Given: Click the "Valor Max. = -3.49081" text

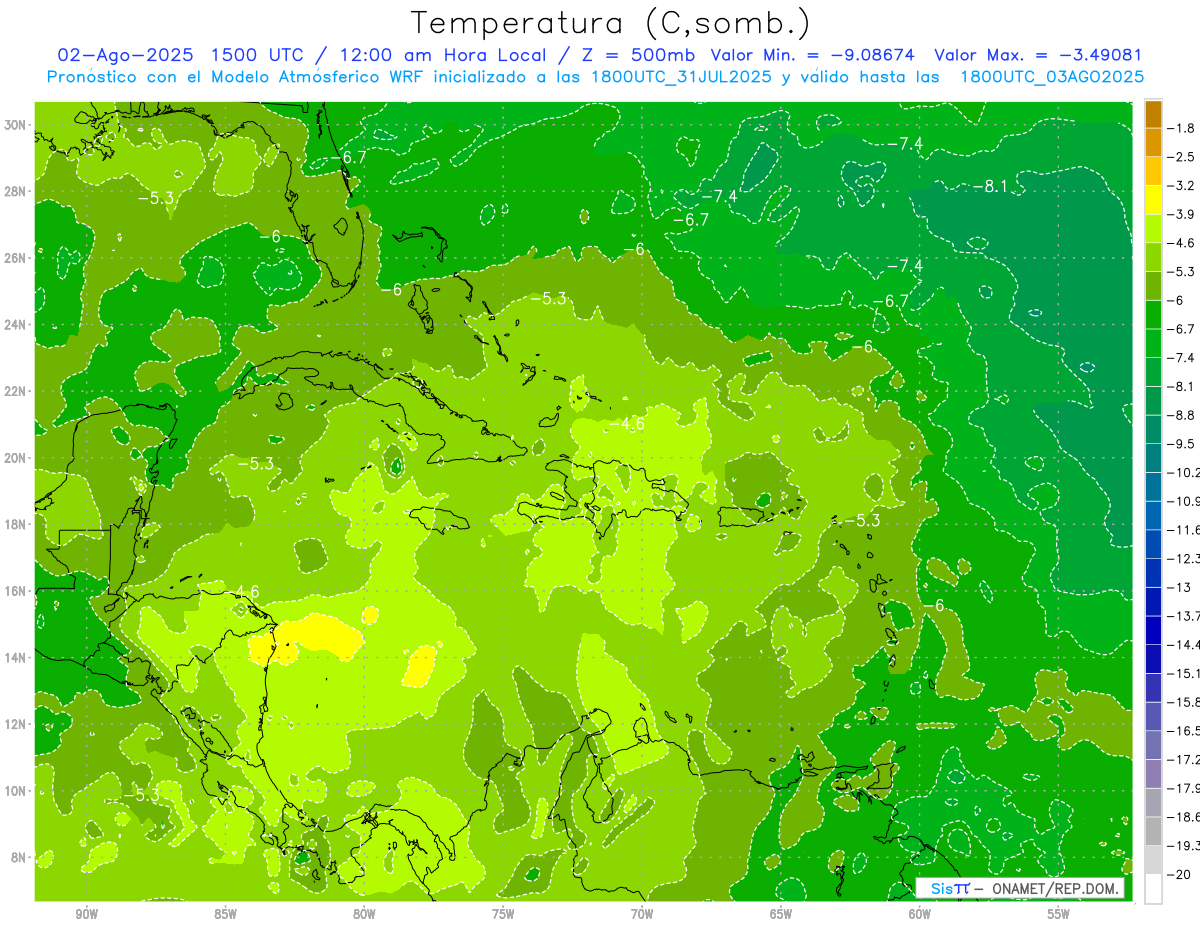Looking at the screenshot, I should [x=1038, y=56].
